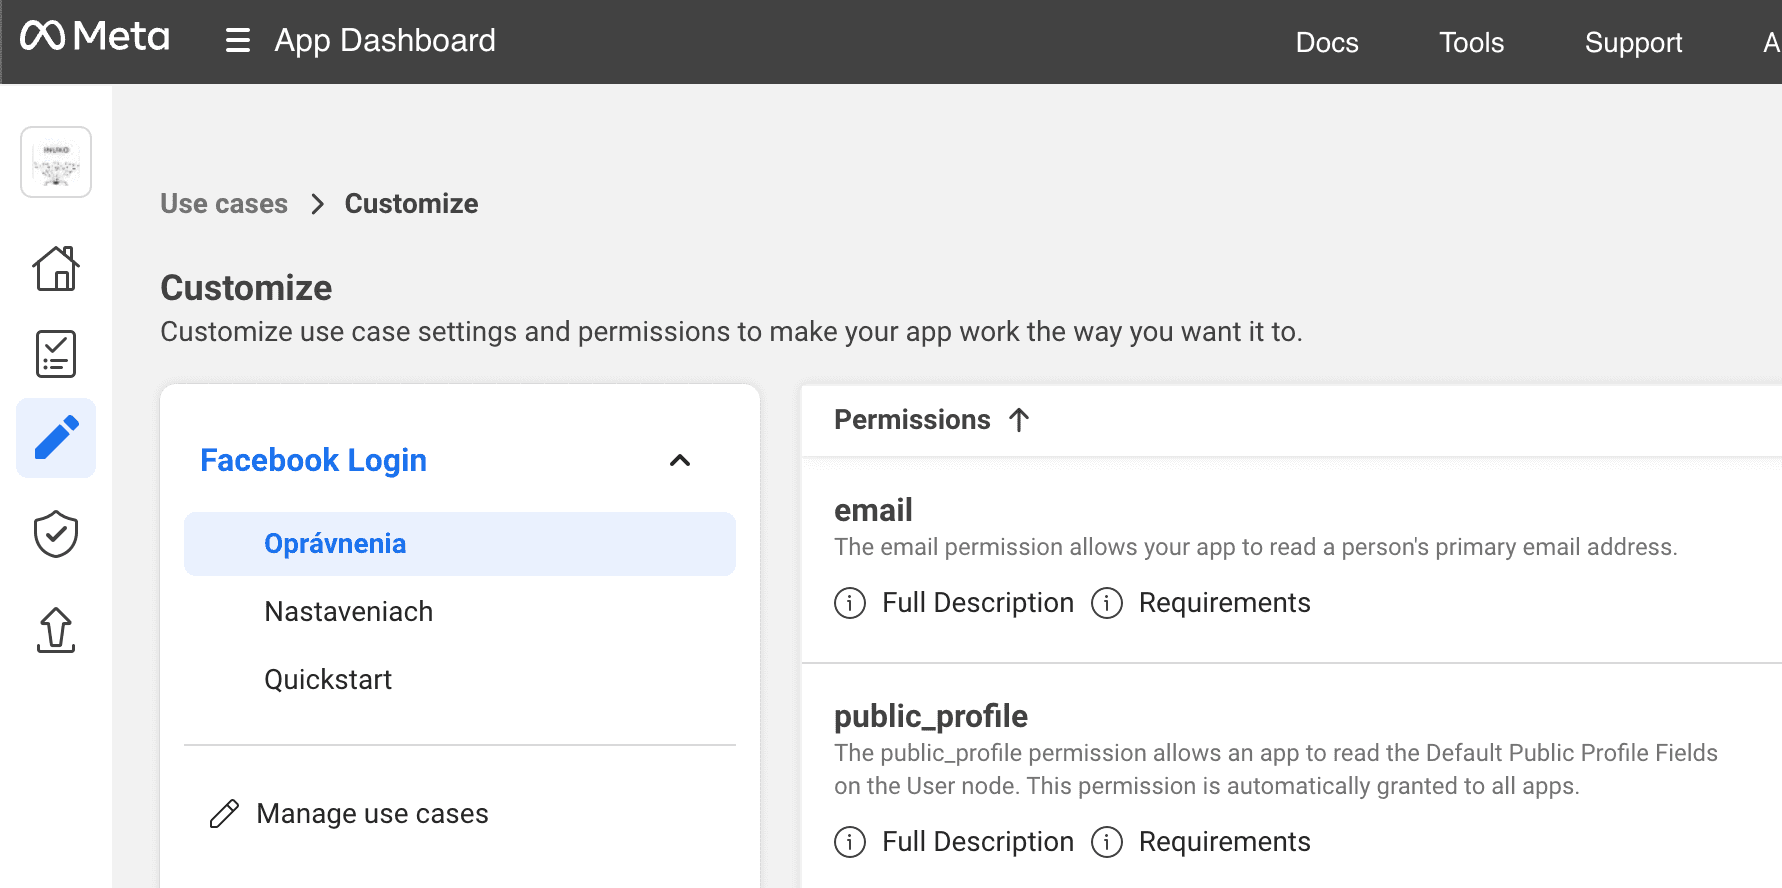Open Full Description for email permission
The width and height of the screenshot is (1782, 888).
pos(977,603)
